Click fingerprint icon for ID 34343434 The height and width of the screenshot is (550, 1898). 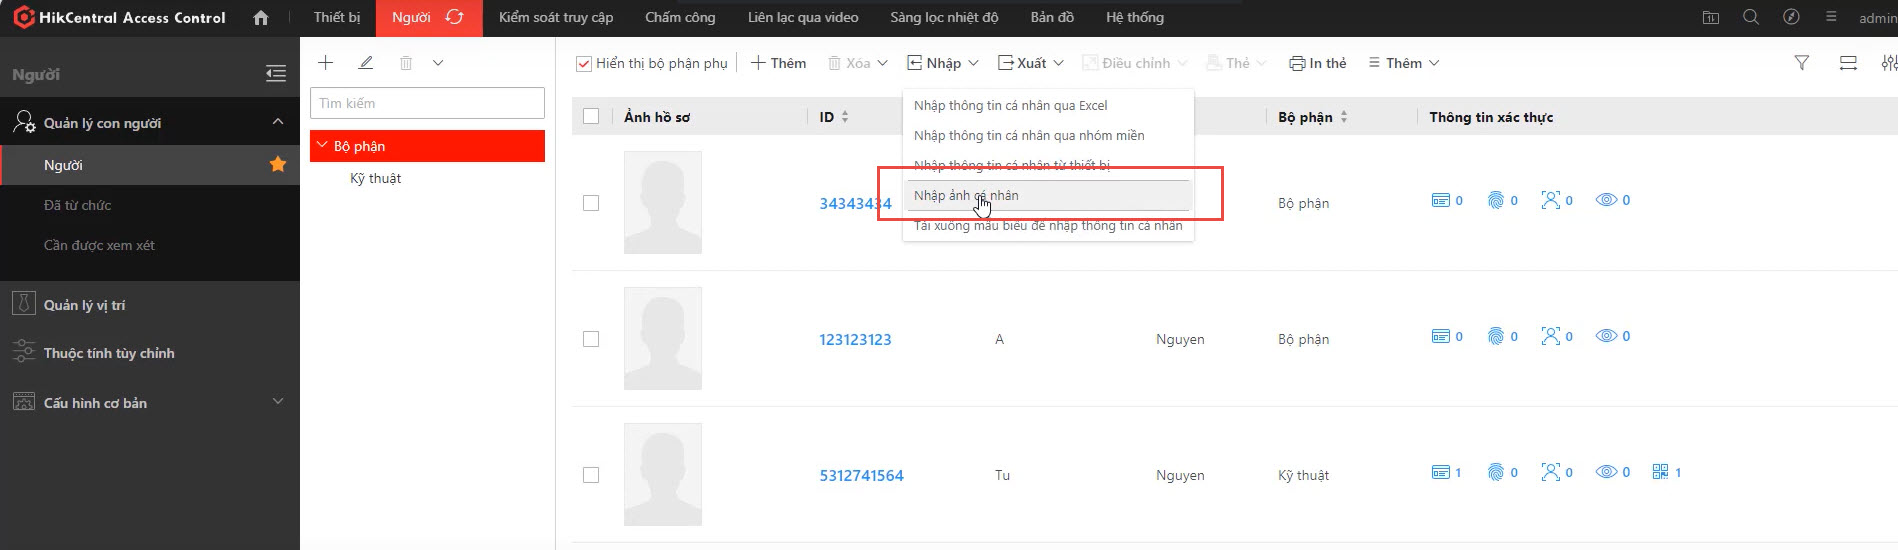click(1496, 200)
